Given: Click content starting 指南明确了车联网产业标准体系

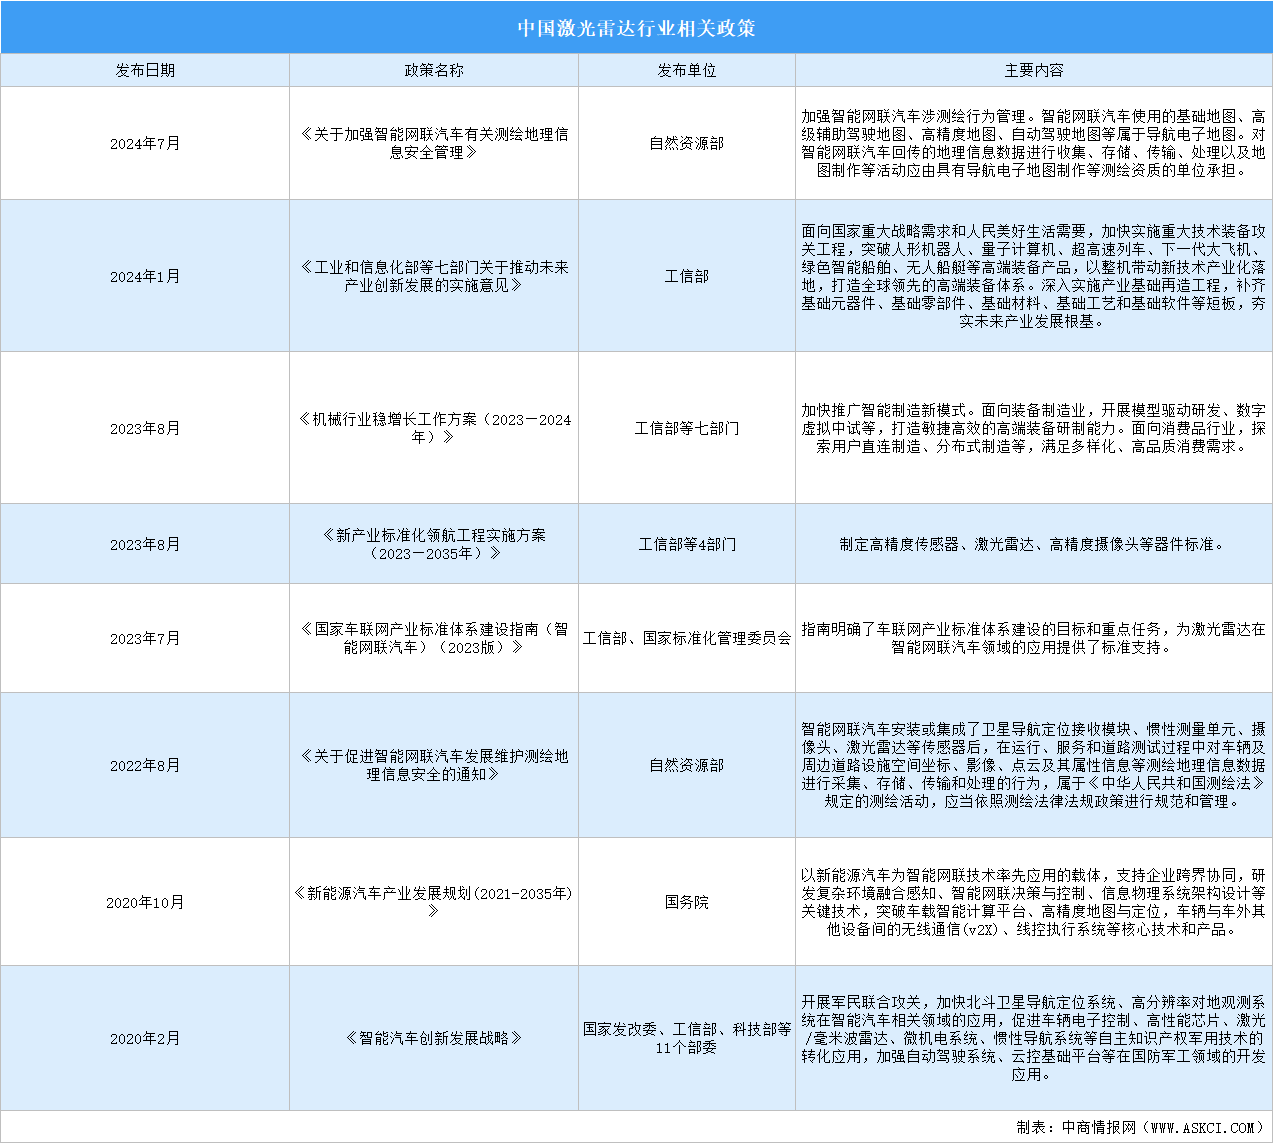Looking at the screenshot, I should tap(1034, 638).
